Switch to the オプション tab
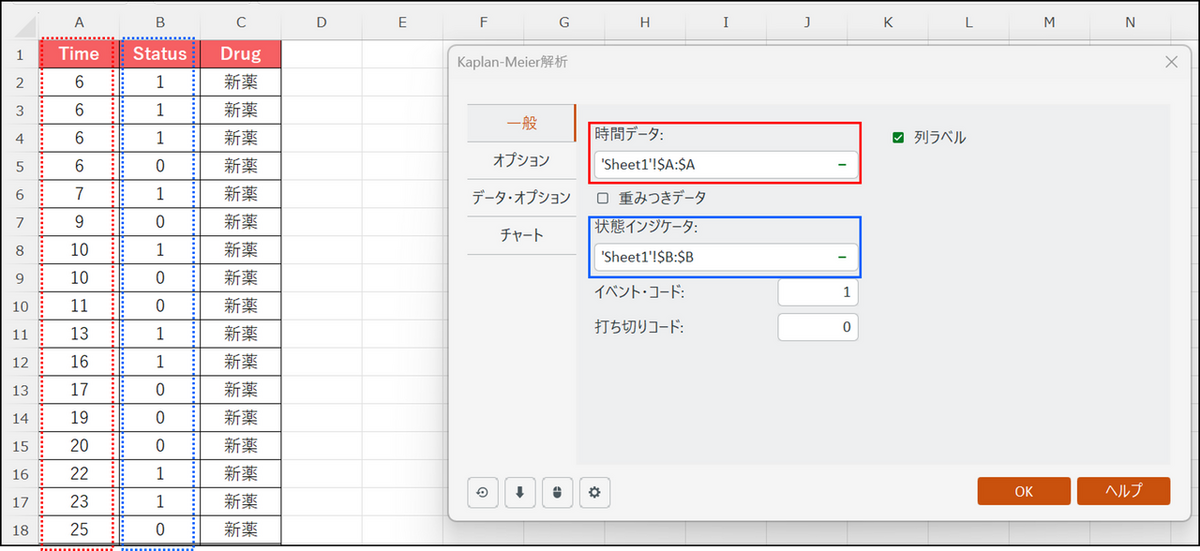 [521, 160]
